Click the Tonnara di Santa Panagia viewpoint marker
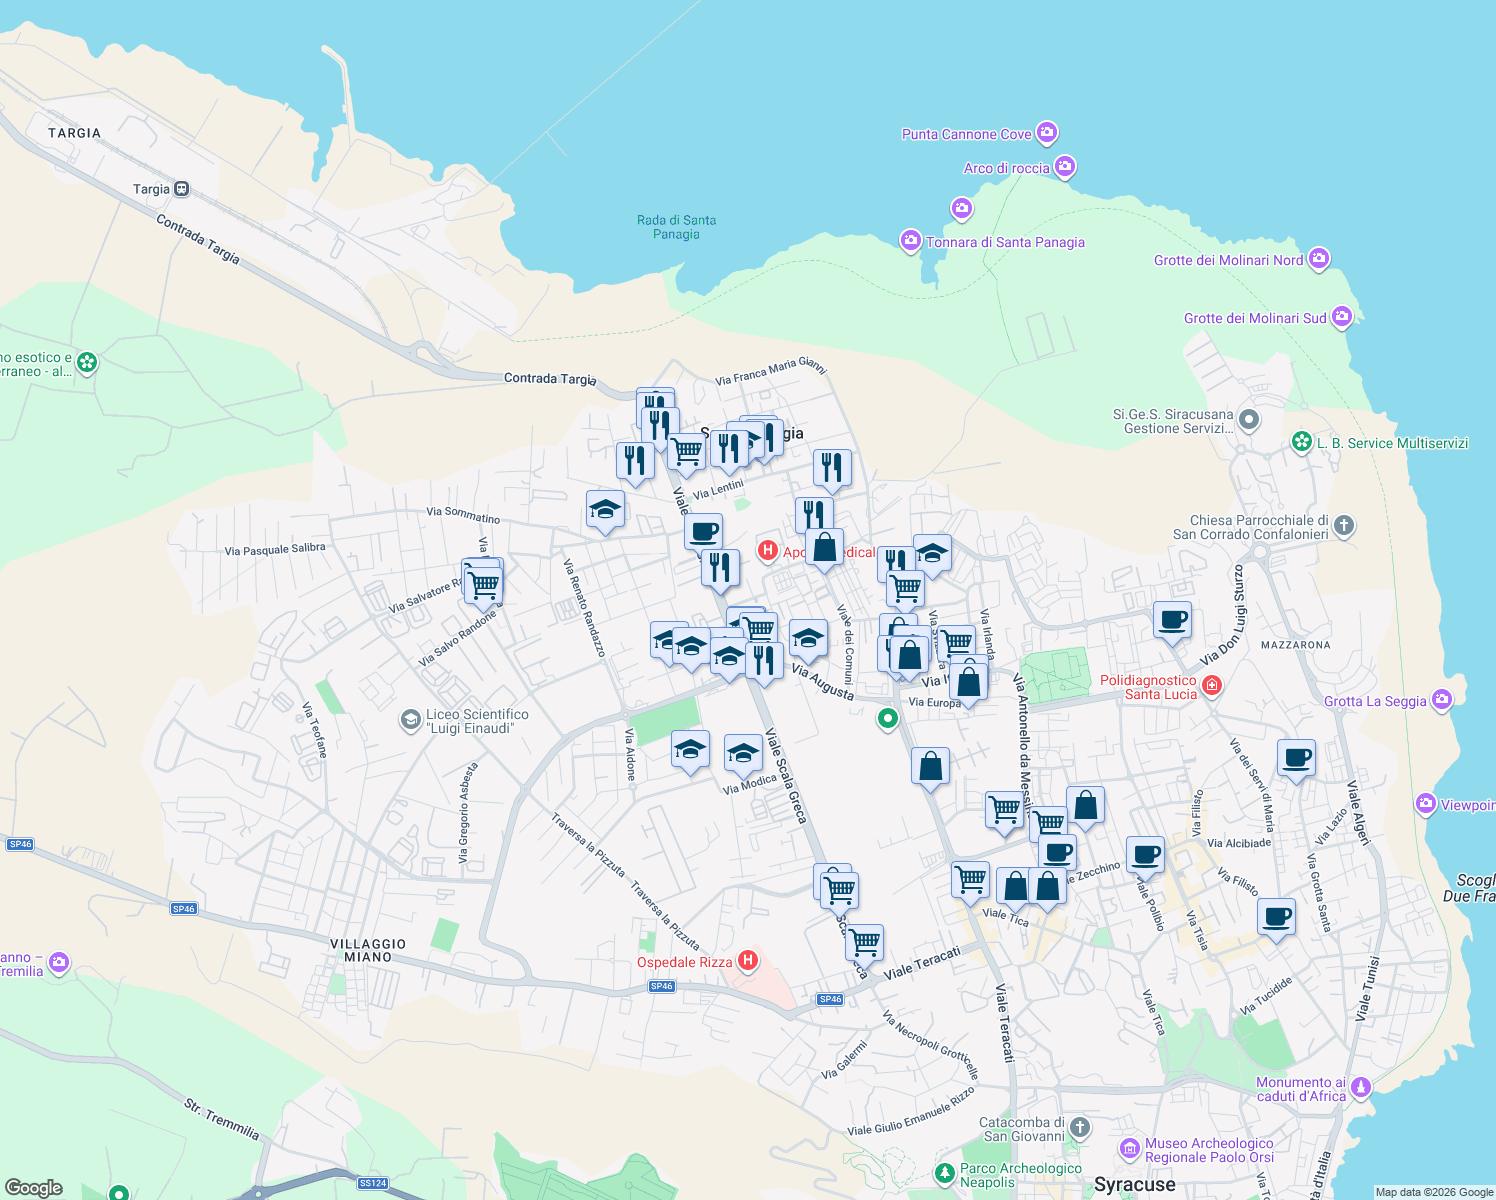1496x1200 pixels. [911, 241]
